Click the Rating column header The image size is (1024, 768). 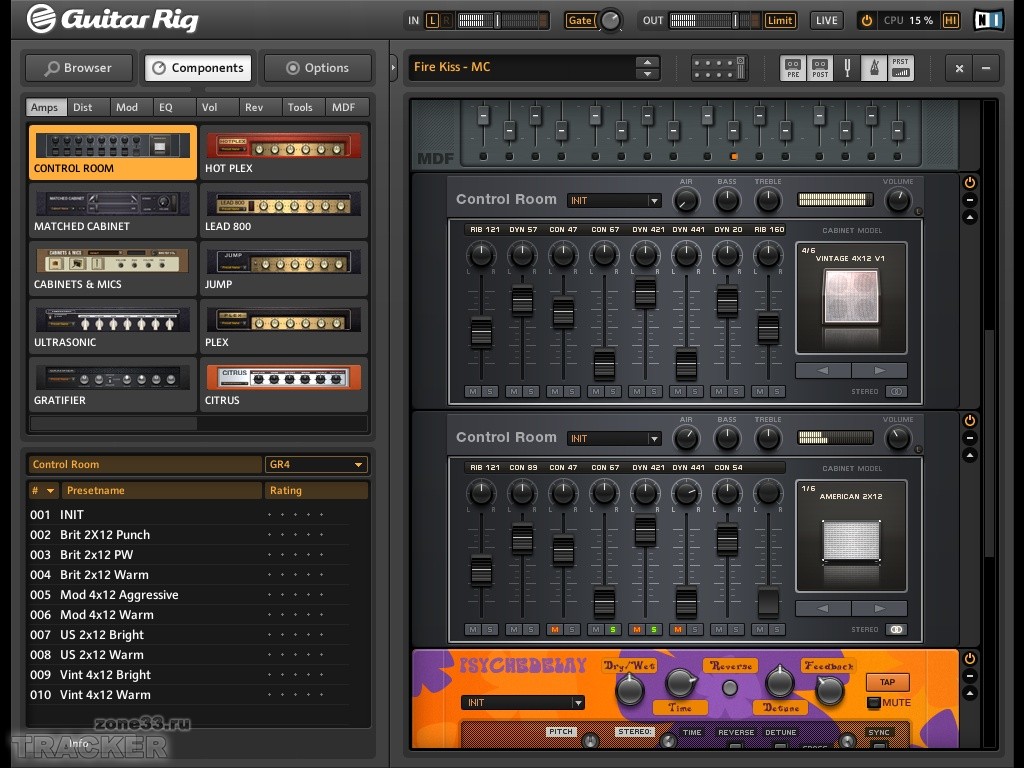315,490
